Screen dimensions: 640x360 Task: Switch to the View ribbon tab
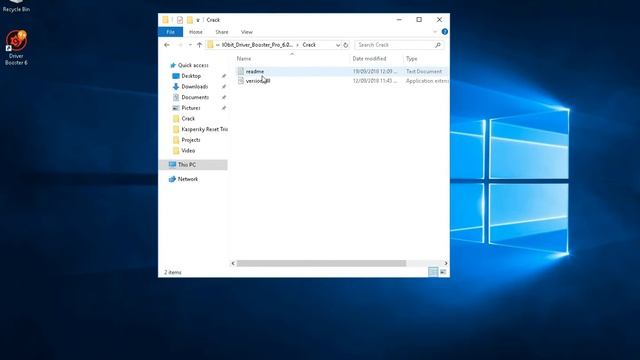tap(247, 32)
